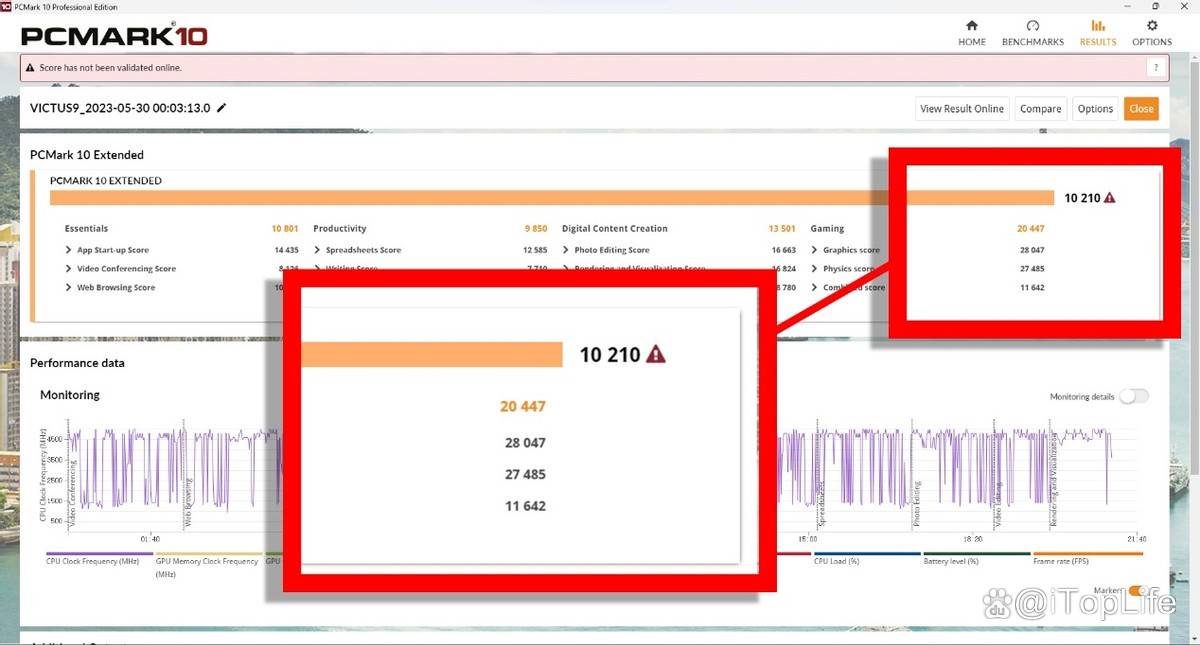1200x645 pixels.
Task: Open the Home tab icon
Action: 971,26
